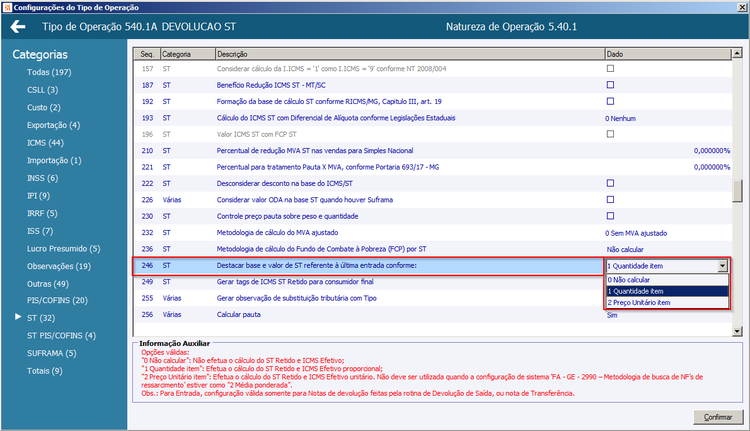Click the 'Tipo de Operação 540.1A DEVOLUCAO ST' title
Image resolution: width=750 pixels, height=431 pixels.
139,27
